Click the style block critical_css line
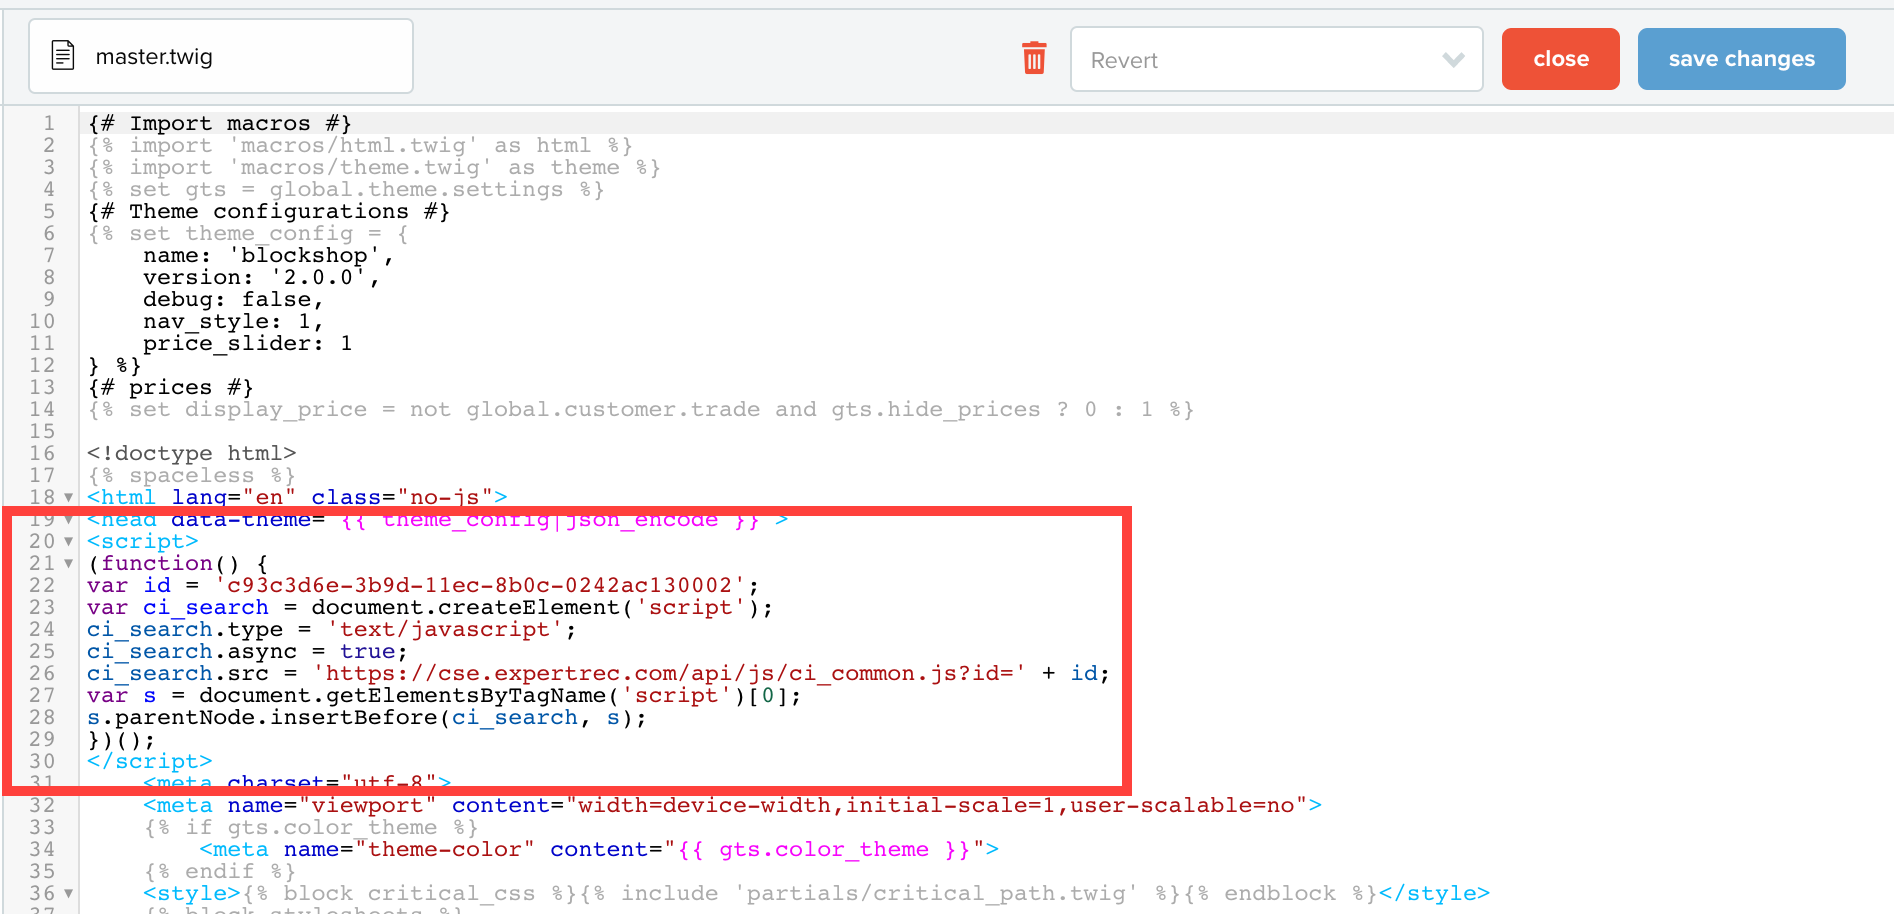This screenshot has width=1894, height=914. (817, 893)
